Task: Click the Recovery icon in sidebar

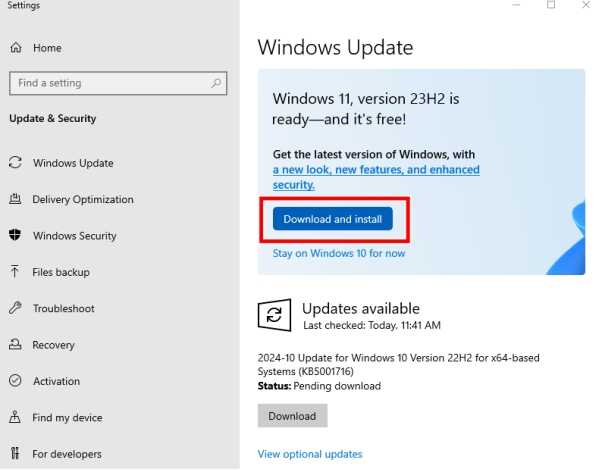Action: (x=15, y=345)
